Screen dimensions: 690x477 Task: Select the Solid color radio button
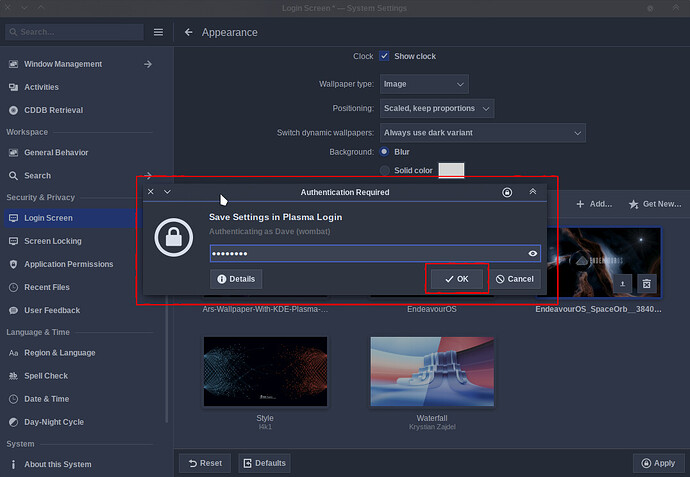385,170
